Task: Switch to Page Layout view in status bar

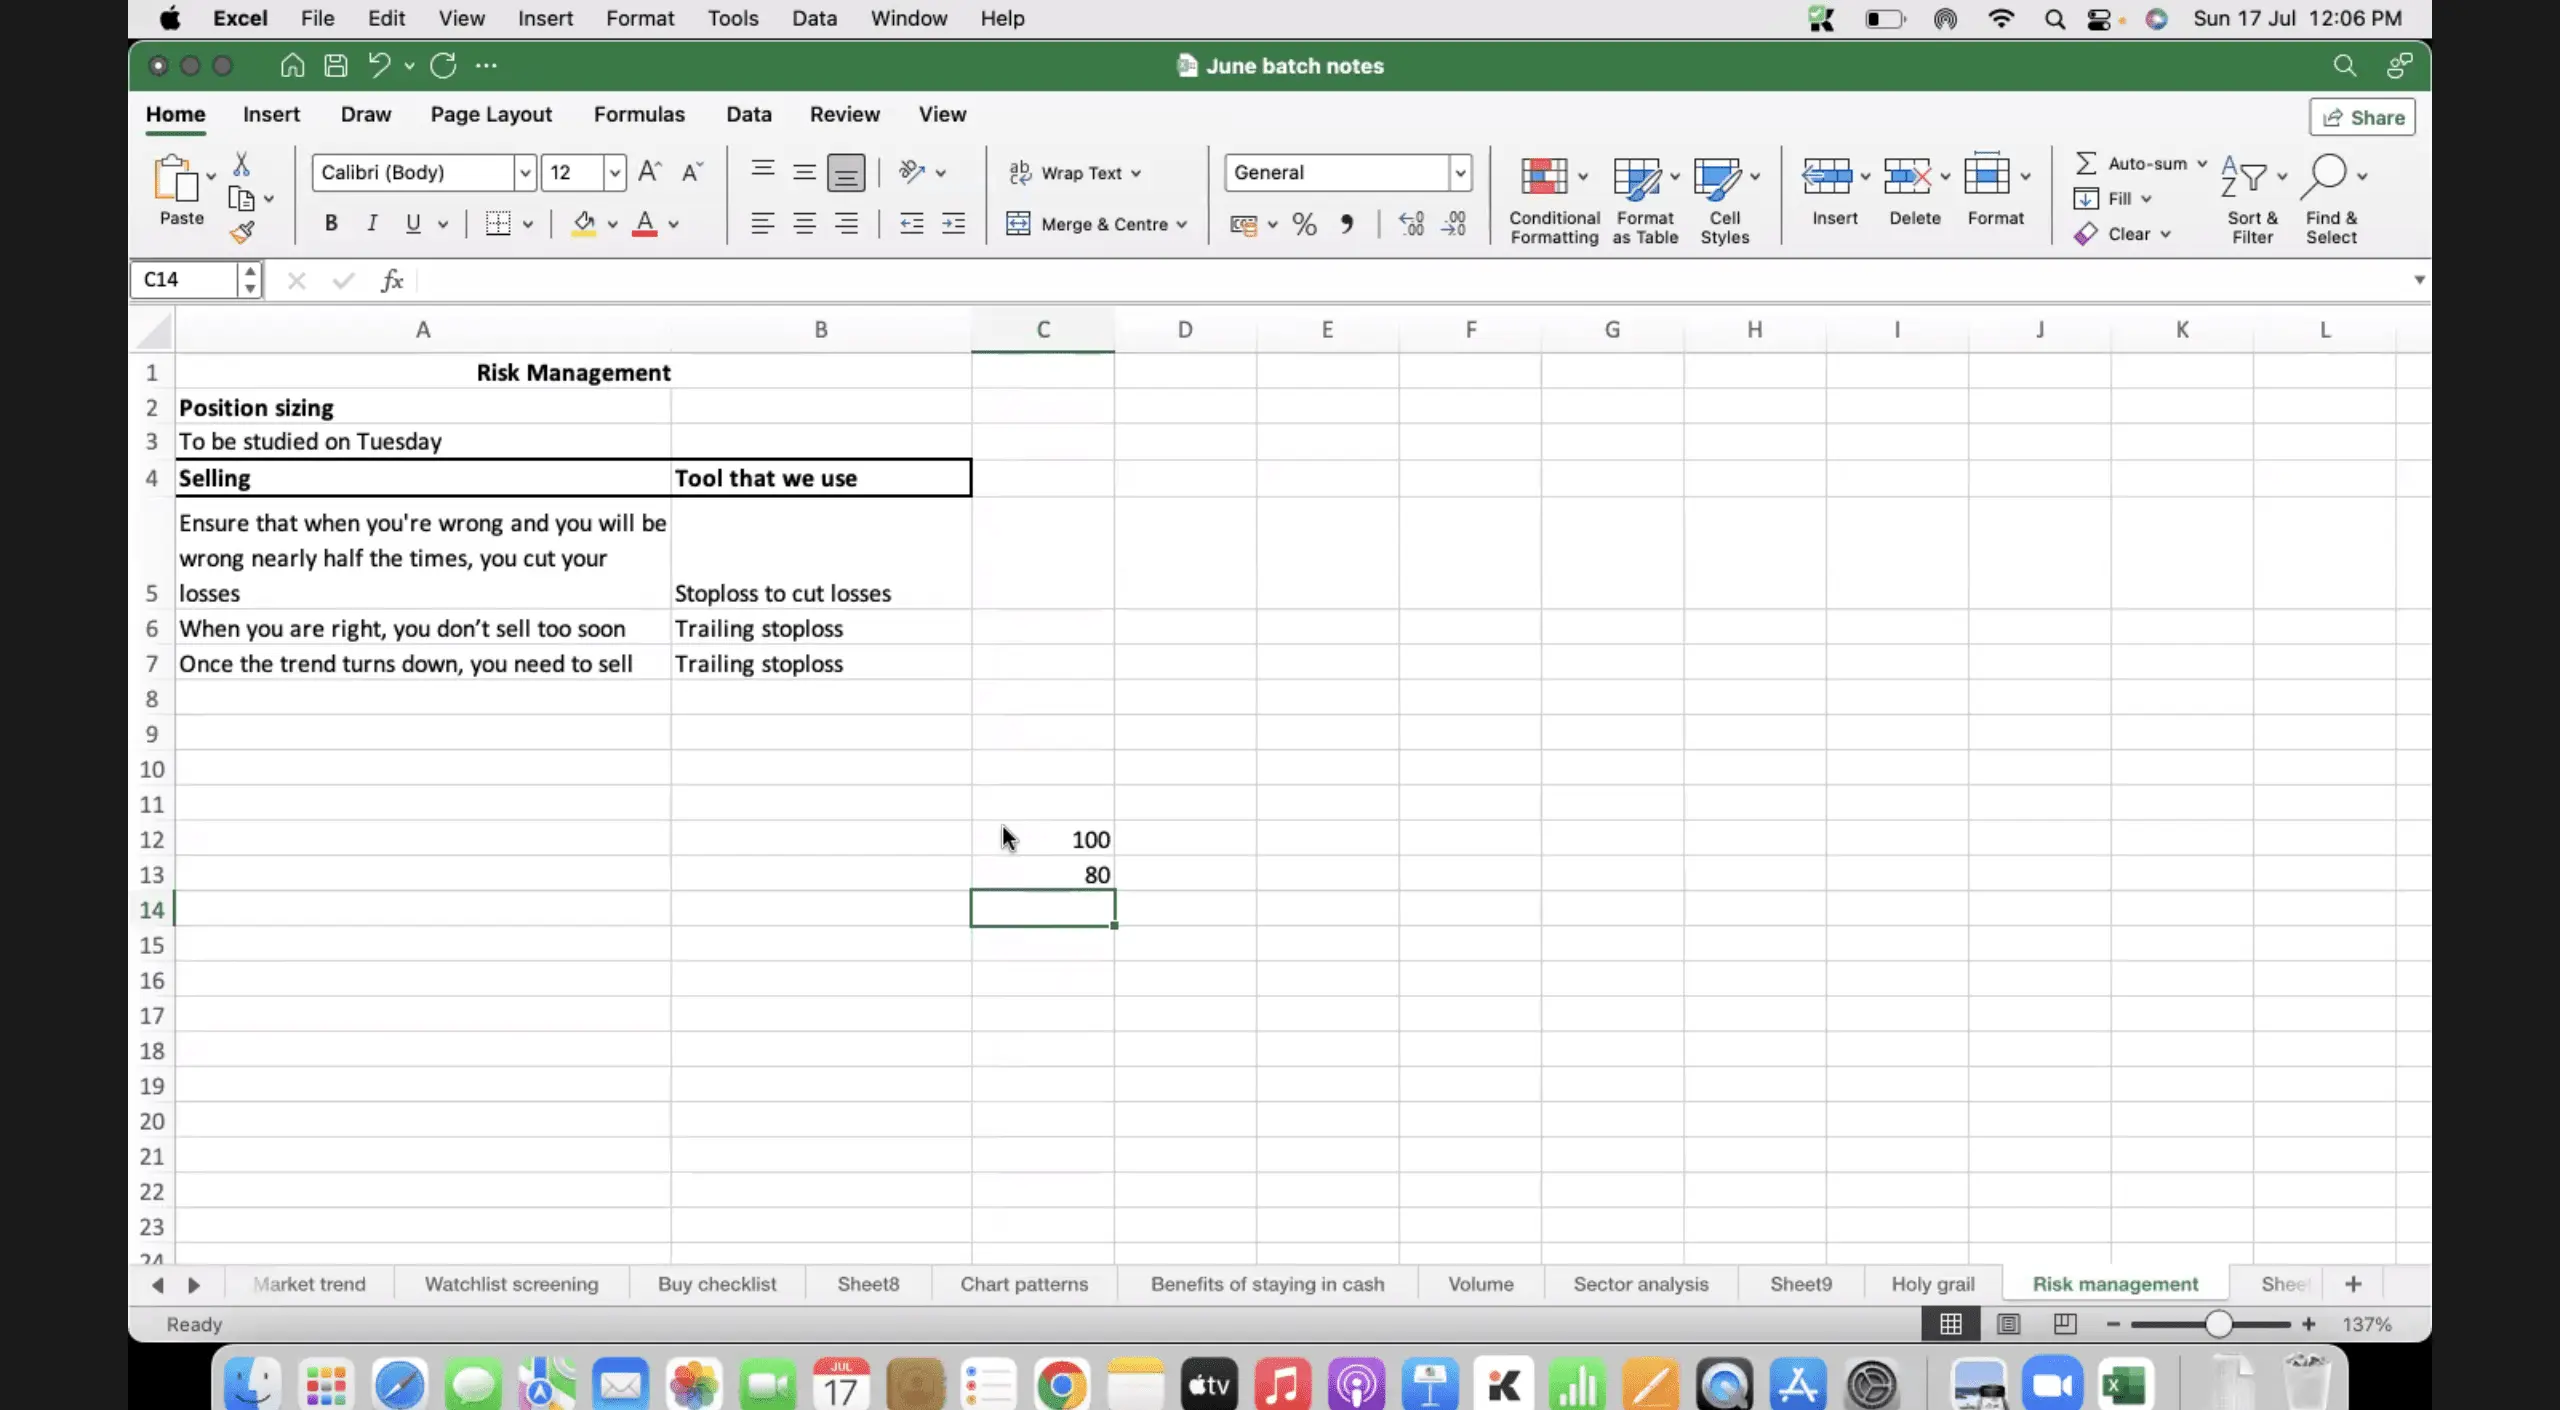Action: coord(2008,1324)
